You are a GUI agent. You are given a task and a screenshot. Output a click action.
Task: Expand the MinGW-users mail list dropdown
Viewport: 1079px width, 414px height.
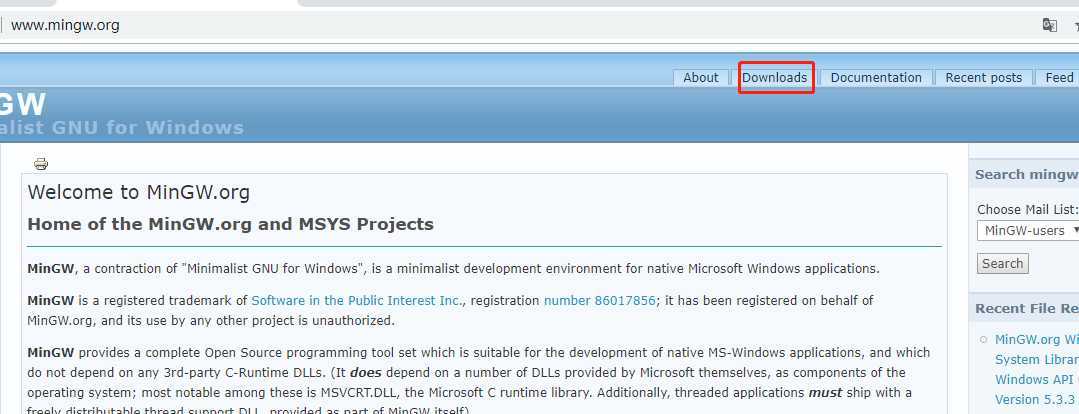(x=1029, y=230)
